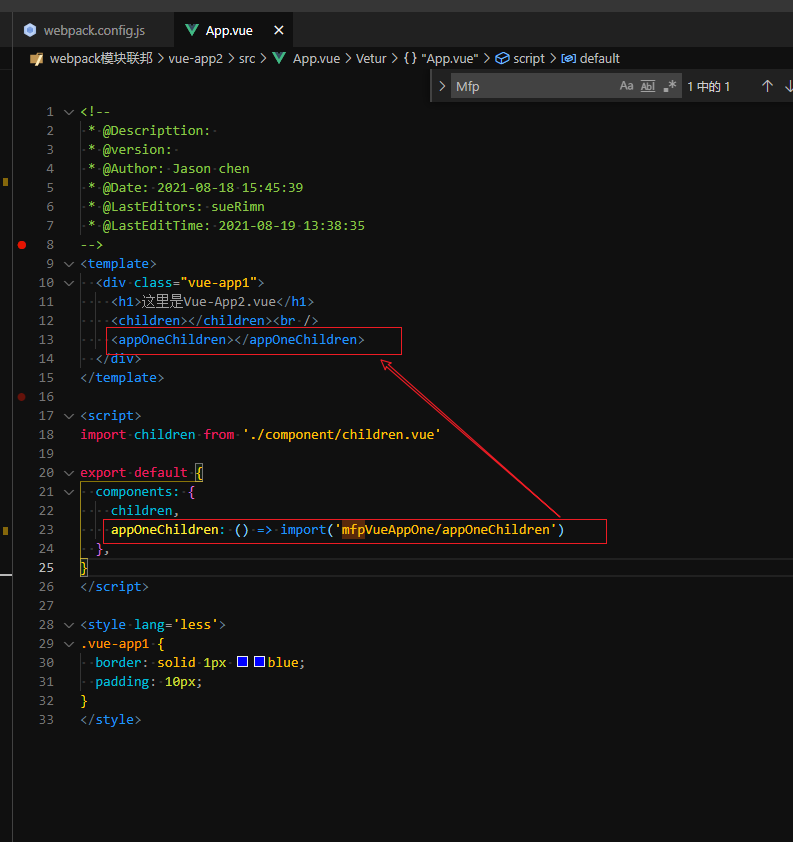Viewport: 793px width, 842px height.
Task: Click the closing </script> tag on line 26
Action: (x=114, y=587)
